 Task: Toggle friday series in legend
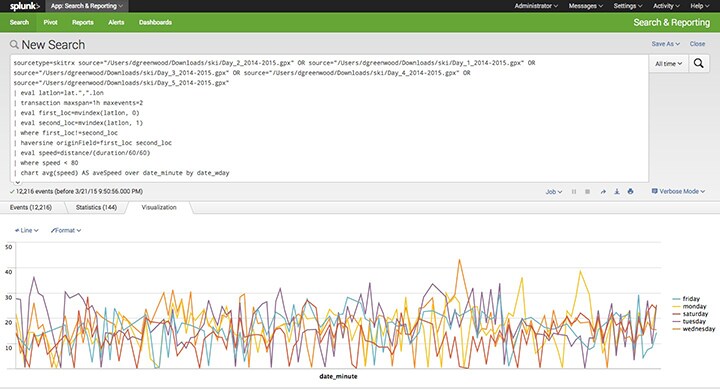686,299
